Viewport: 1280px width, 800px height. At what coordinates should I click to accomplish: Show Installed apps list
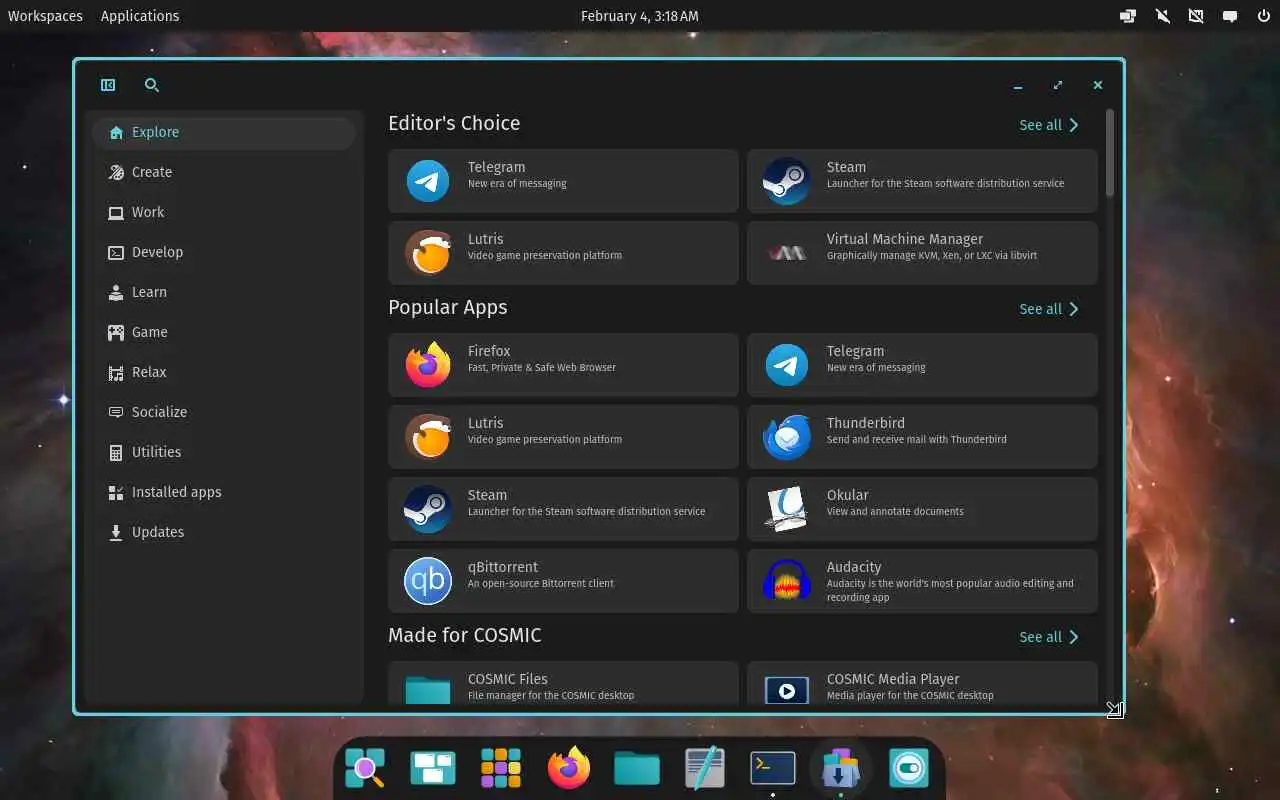(x=224, y=492)
